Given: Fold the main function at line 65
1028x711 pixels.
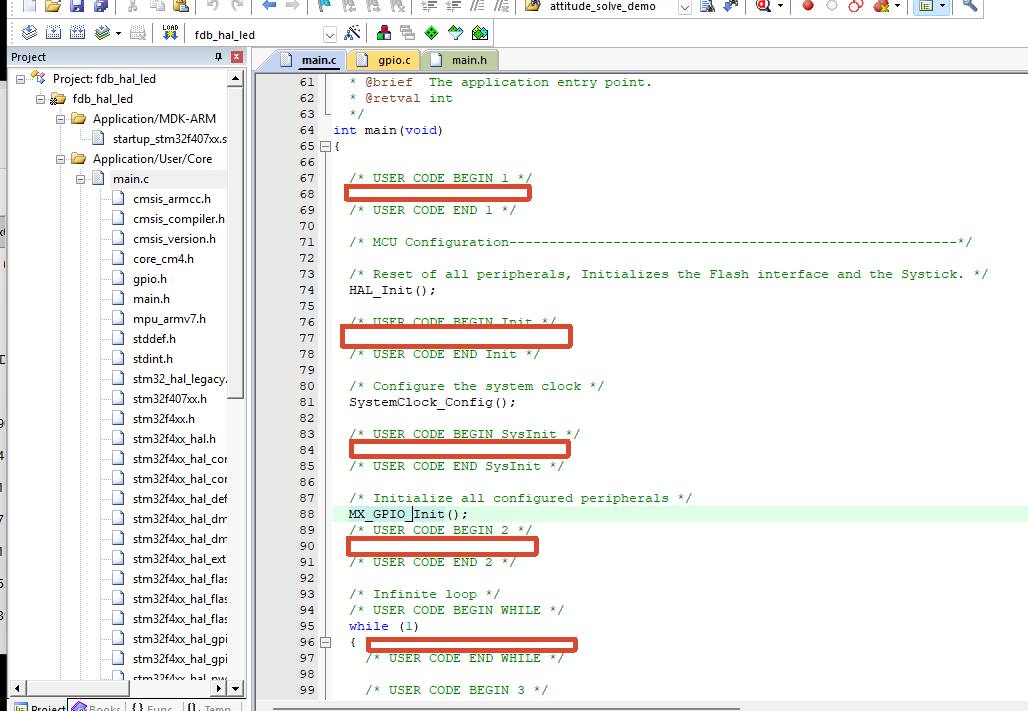Looking at the screenshot, I should [325, 146].
